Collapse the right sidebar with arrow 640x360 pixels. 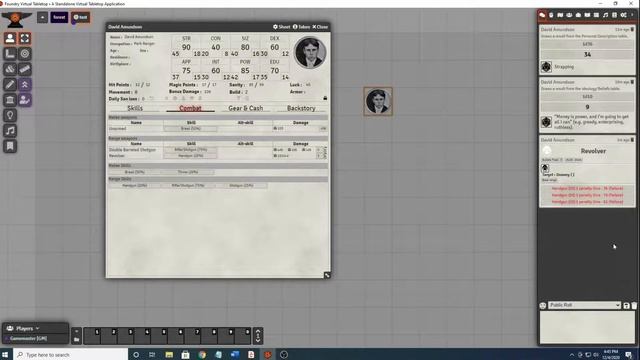(632, 15)
